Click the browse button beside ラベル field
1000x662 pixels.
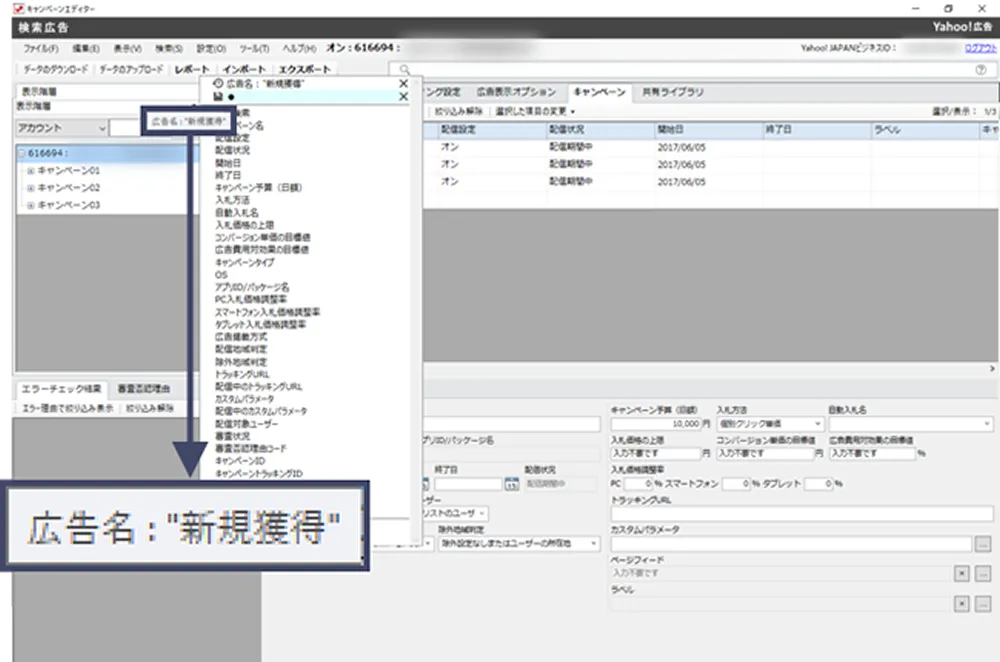point(983,604)
